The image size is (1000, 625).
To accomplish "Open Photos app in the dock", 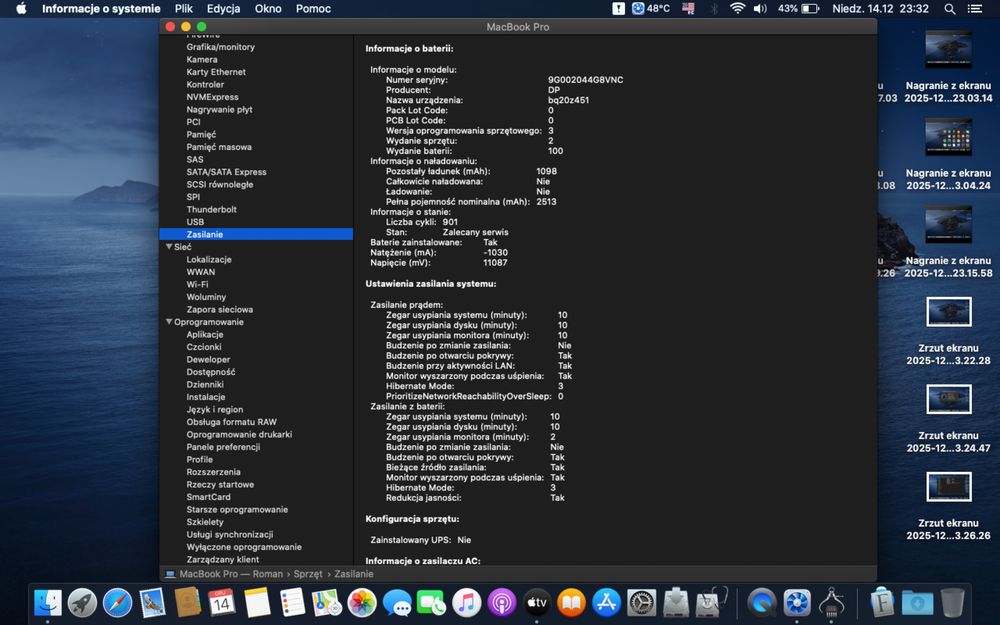I will (x=362, y=603).
